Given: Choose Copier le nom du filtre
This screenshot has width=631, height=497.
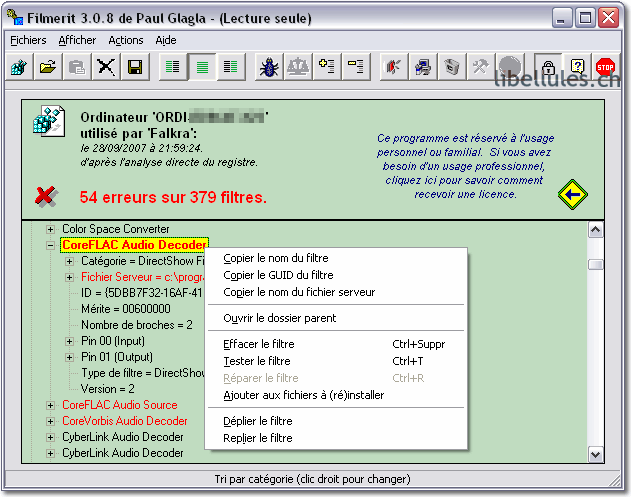Looking at the screenshot, I should (x=336, y=258).
